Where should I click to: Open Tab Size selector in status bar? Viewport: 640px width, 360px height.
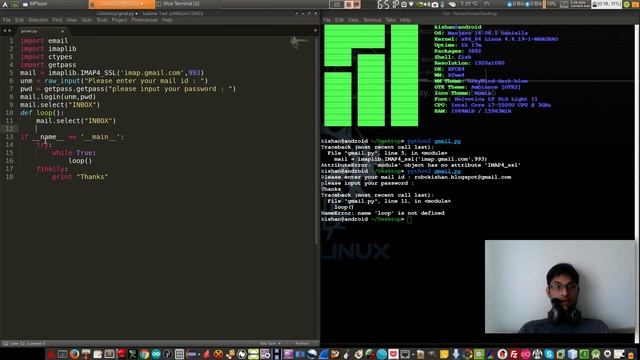pos(270,344)
